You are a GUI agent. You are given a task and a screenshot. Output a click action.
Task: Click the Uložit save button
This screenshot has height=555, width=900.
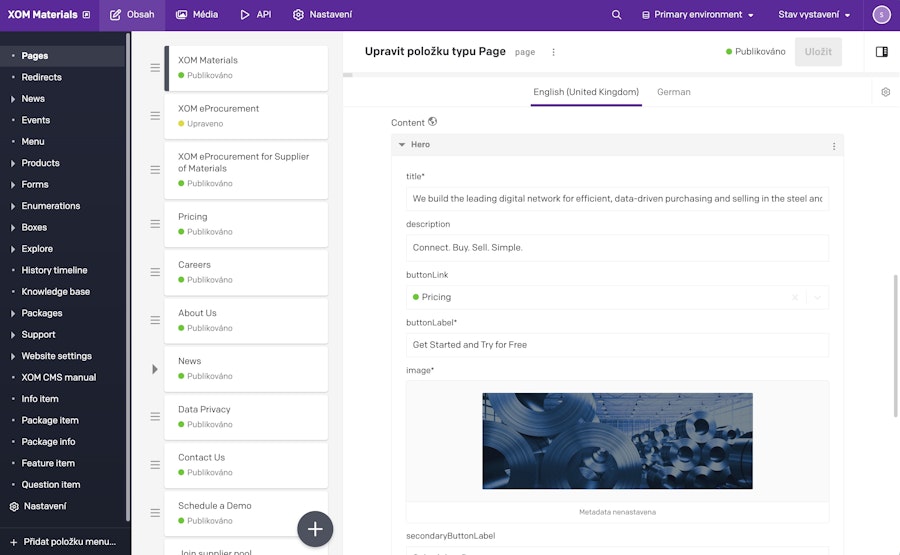[x=818, y=52]
